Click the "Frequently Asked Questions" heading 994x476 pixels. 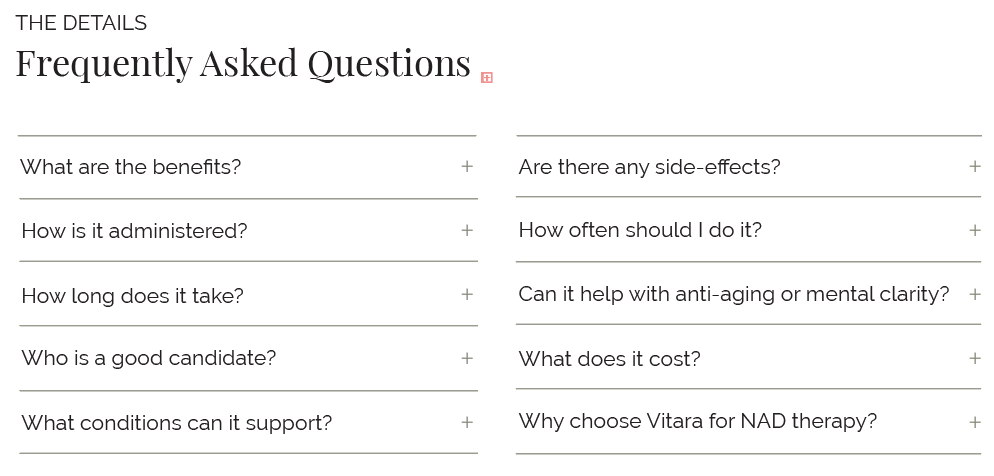[x=243, y=63]
